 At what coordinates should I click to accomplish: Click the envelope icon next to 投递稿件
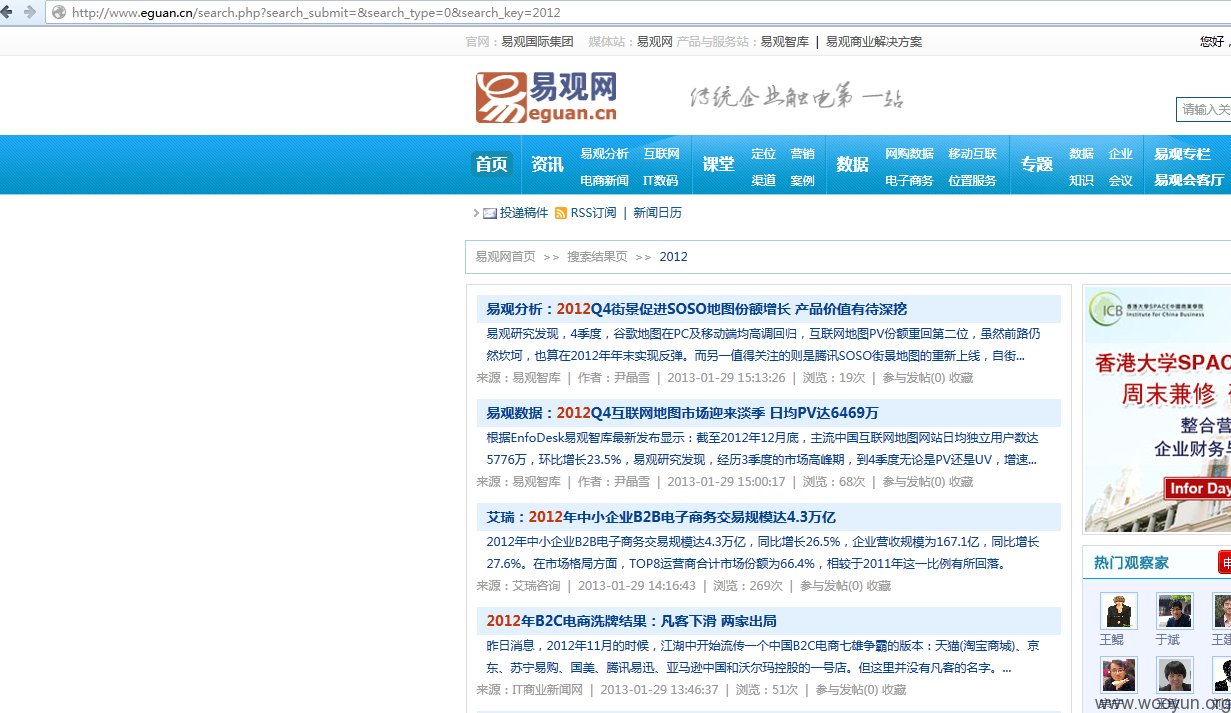[489, 213]
